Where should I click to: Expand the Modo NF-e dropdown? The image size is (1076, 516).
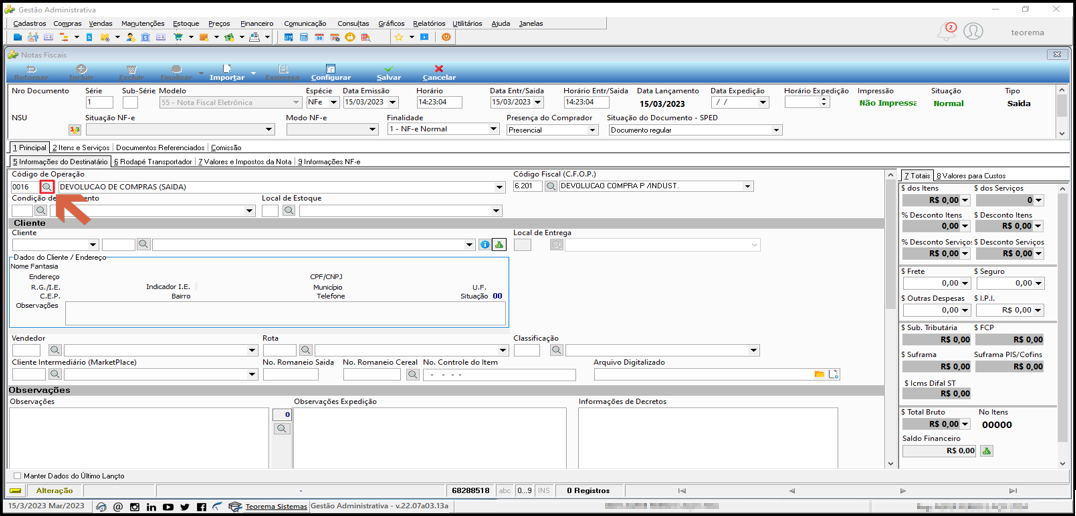pyautogui.click(x=373, y=130)
